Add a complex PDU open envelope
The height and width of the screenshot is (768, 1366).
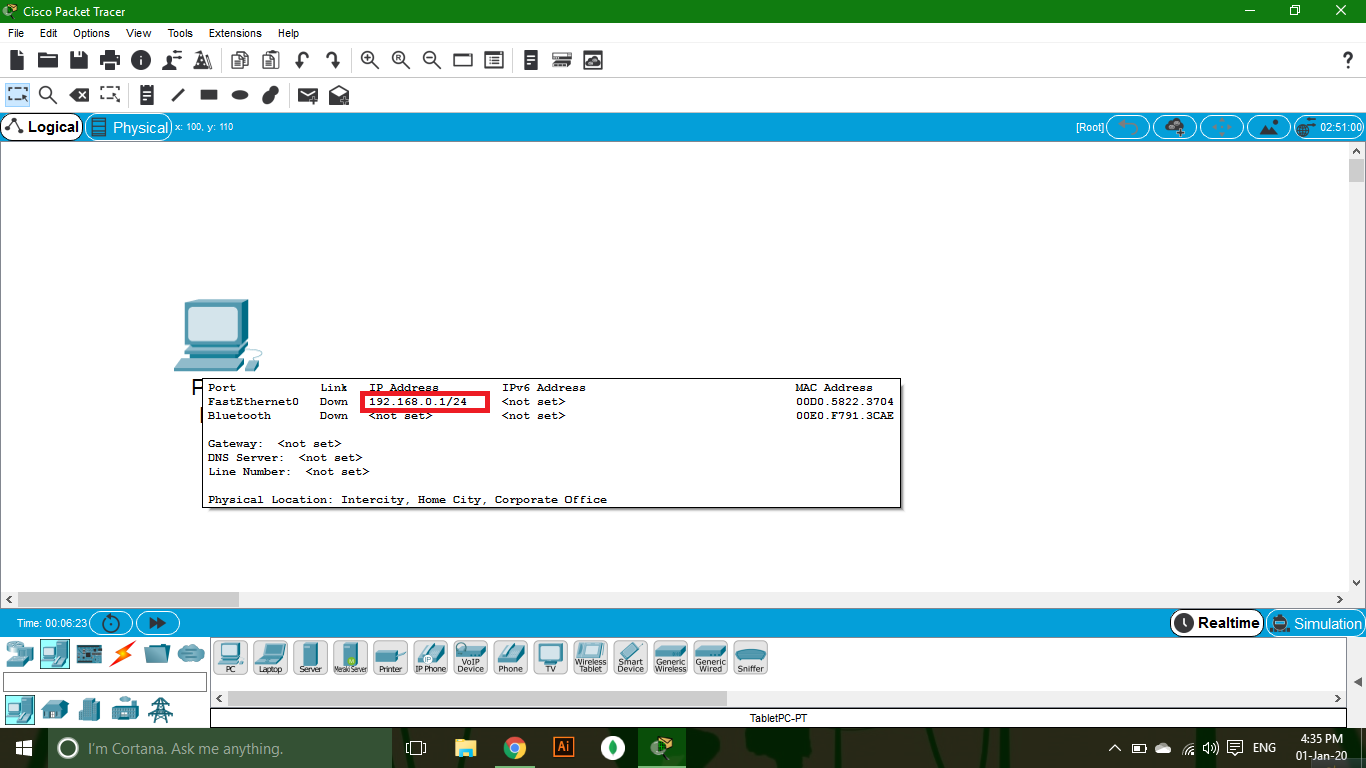(x=339, y=95)
